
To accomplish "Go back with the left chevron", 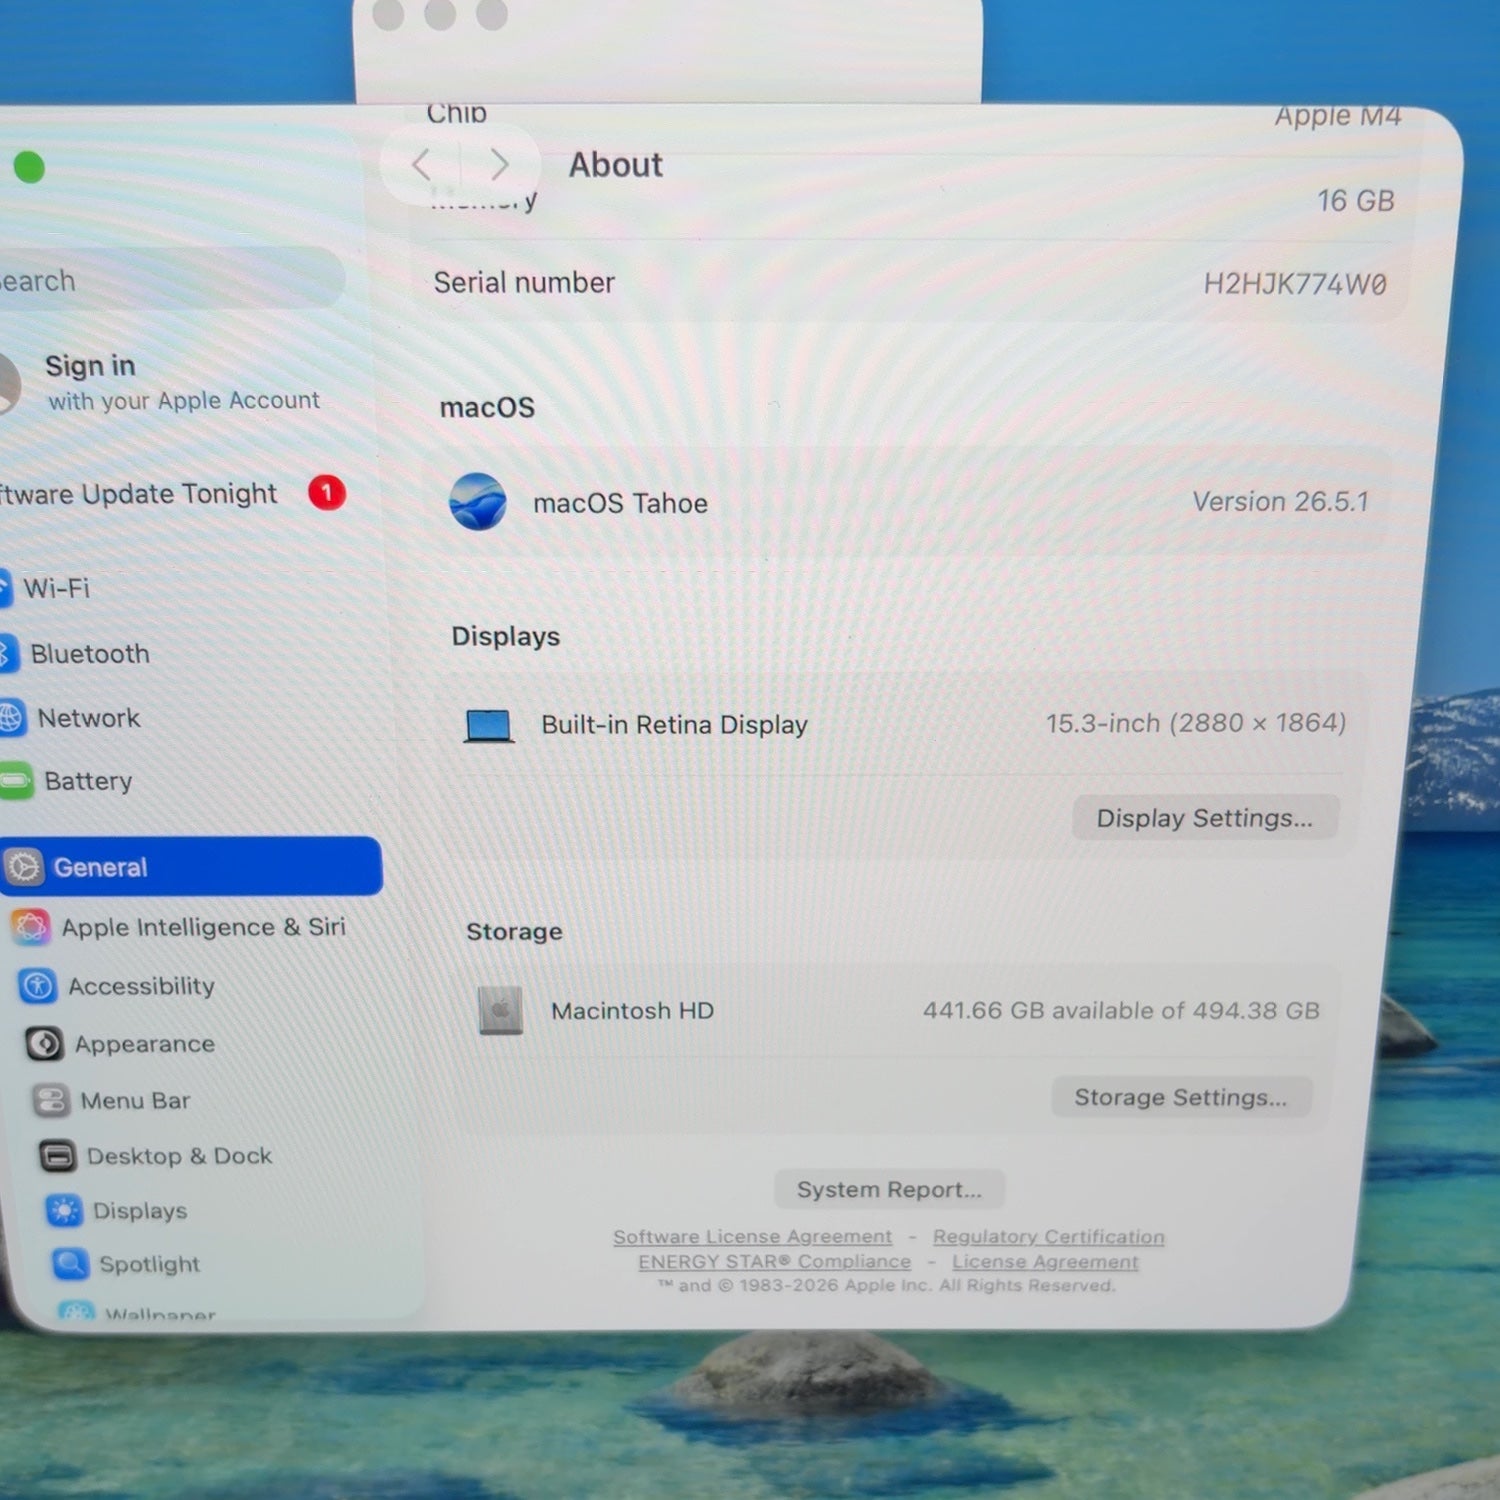I will click(421, 164).
